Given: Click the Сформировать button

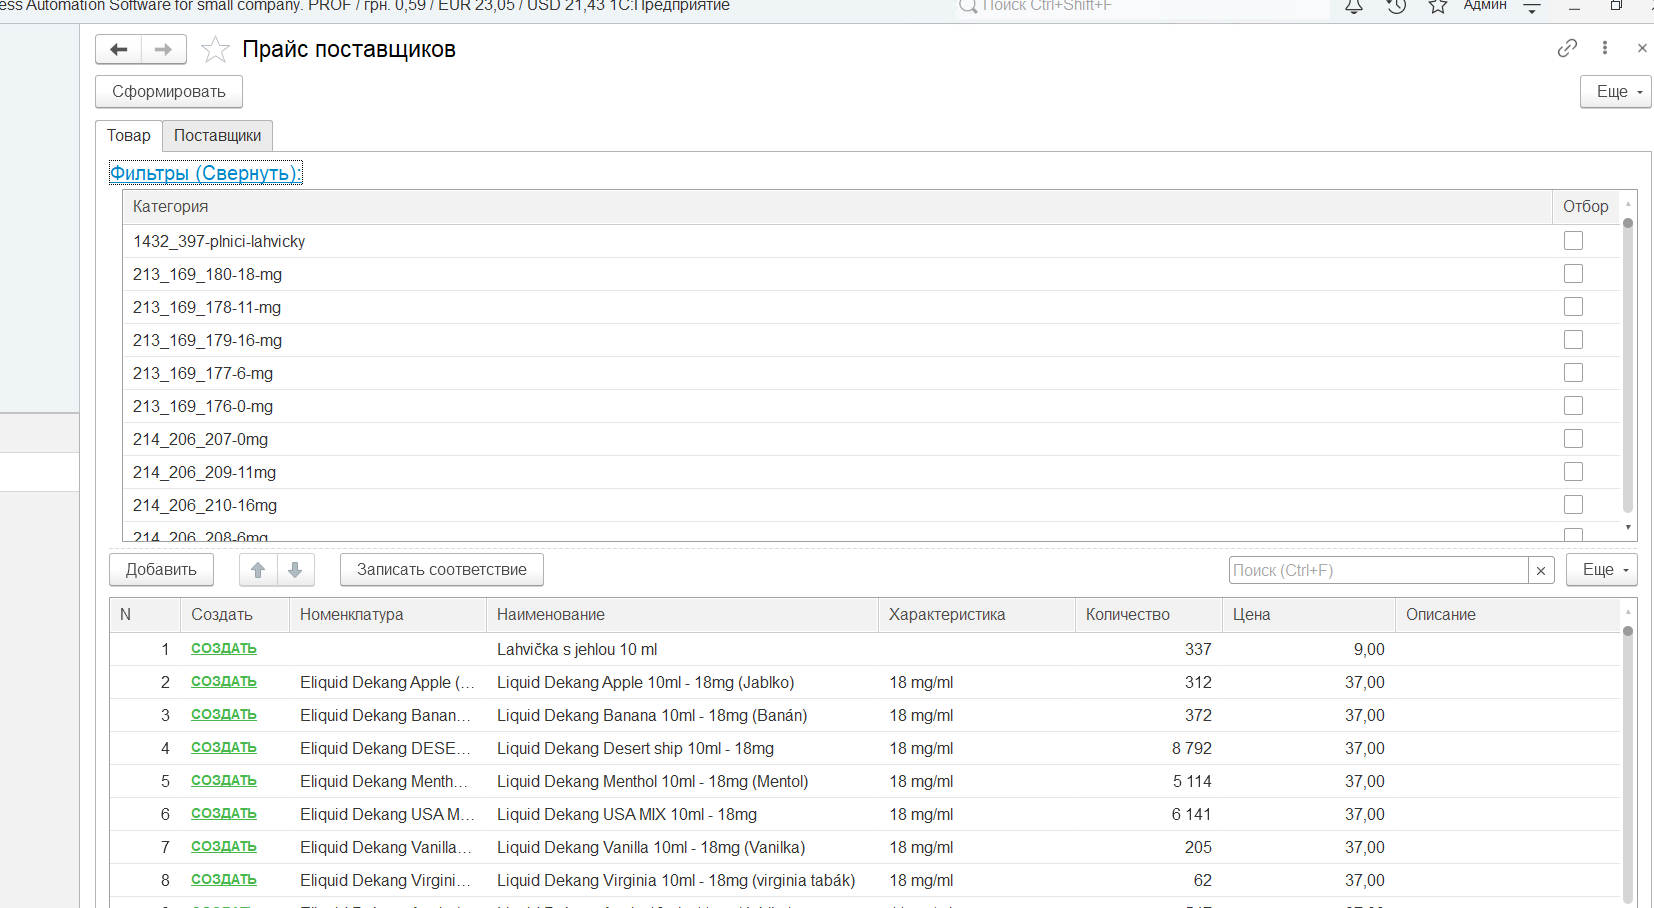Looking at the screenshot, I should click(169, 91).
